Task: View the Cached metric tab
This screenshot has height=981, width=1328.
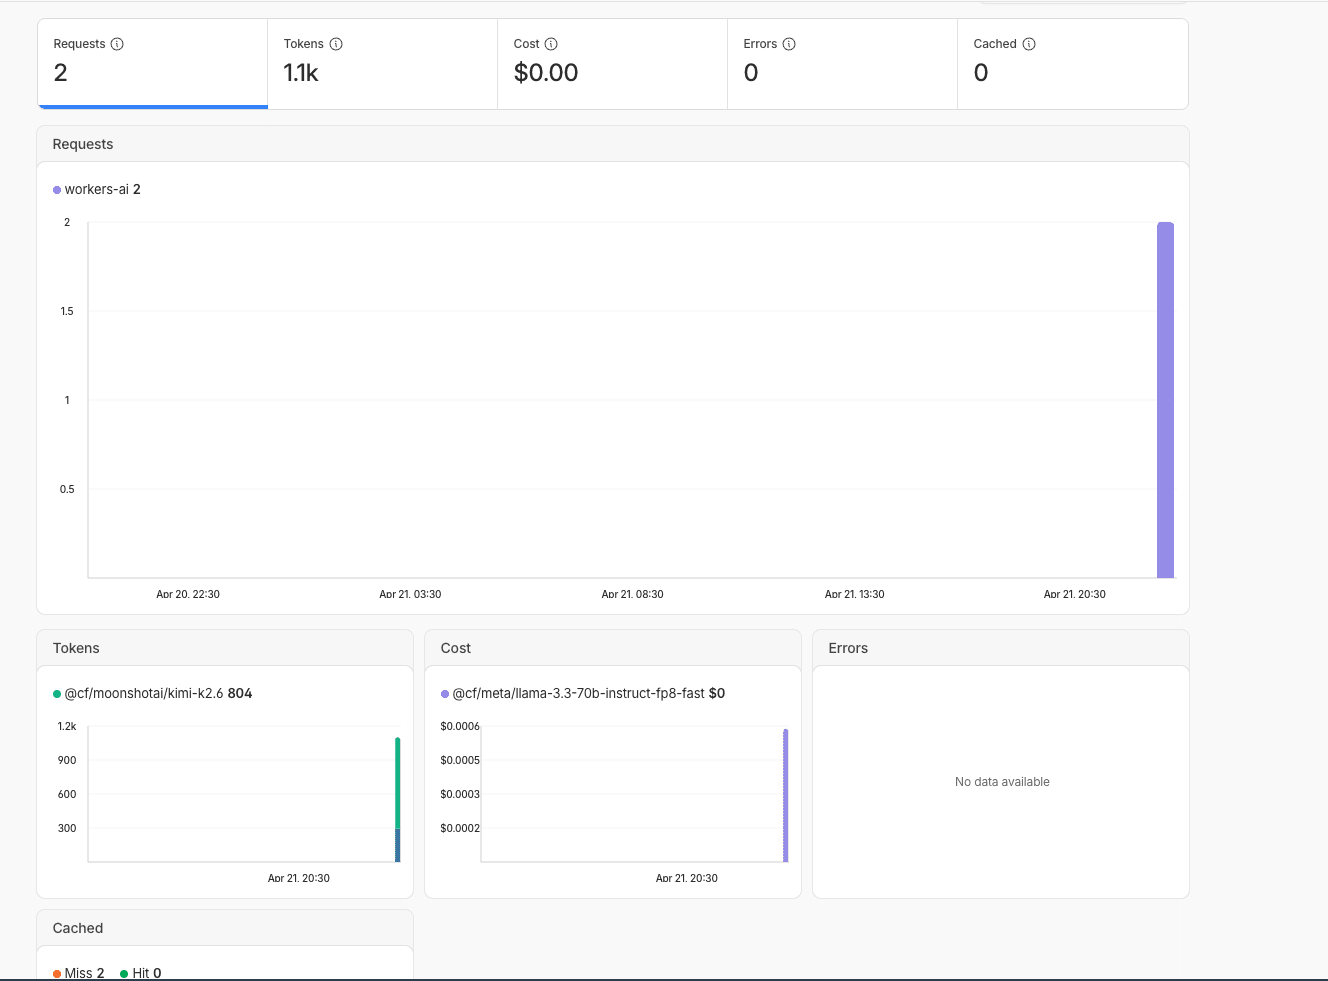Action: pos(1072,64)
